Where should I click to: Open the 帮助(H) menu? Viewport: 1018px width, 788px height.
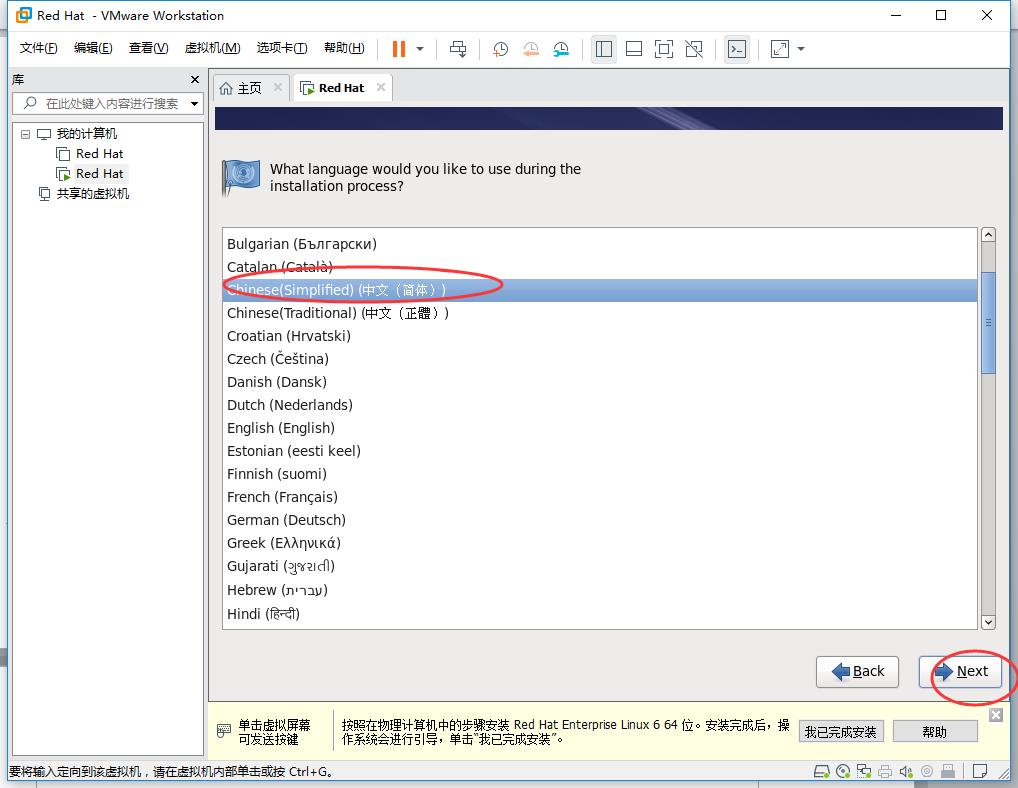click(x=344, y=48)
